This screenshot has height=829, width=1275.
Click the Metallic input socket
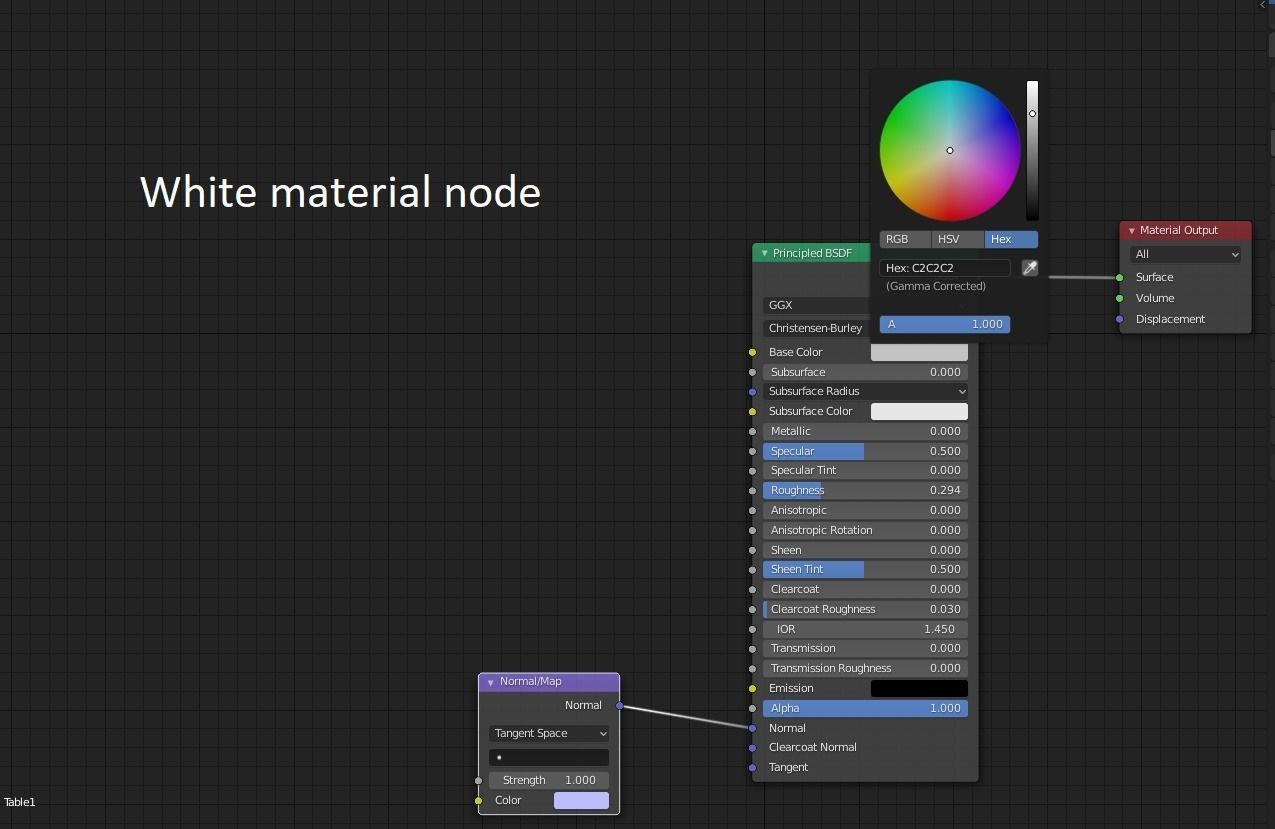[752, 431]
